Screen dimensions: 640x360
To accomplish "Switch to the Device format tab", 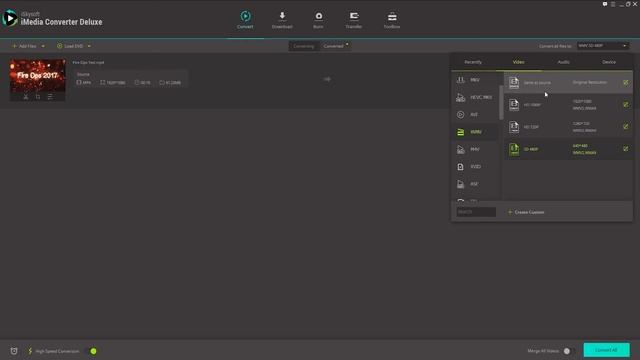I will pyautogui.click(x=609, y=62).
